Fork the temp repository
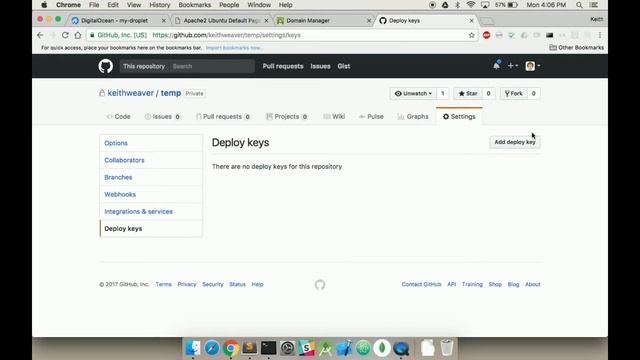This screenshot has width=640, height=360. pos(513,93)
